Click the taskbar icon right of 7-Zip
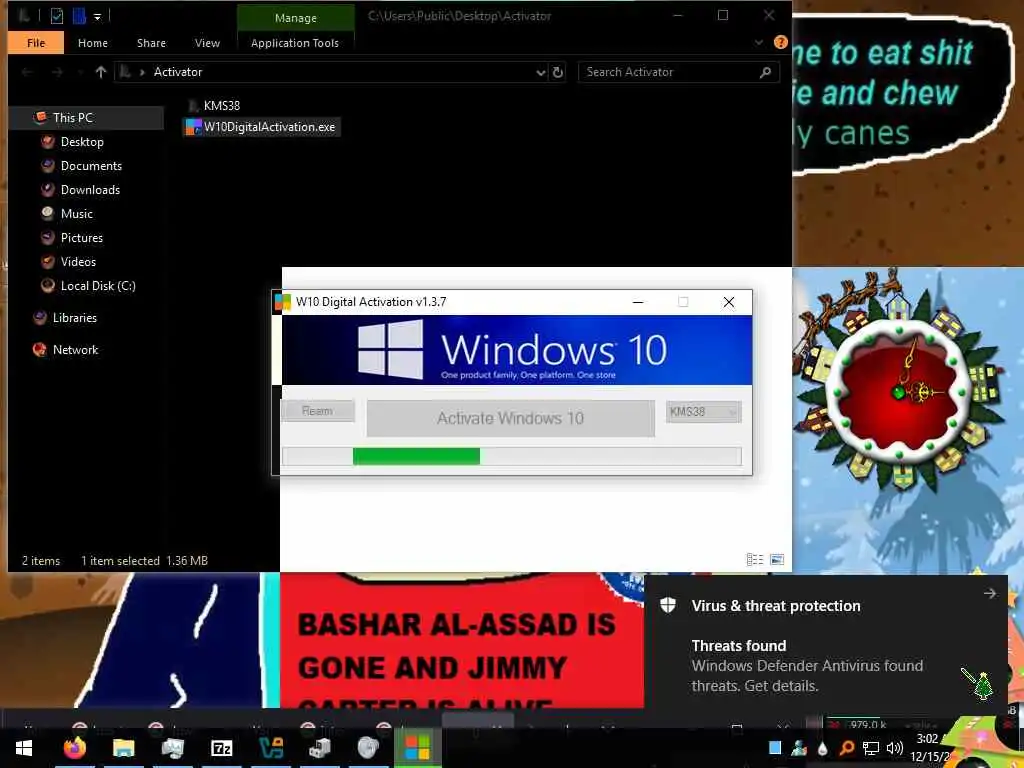1024x768 pixels. (x=270, y=748)
